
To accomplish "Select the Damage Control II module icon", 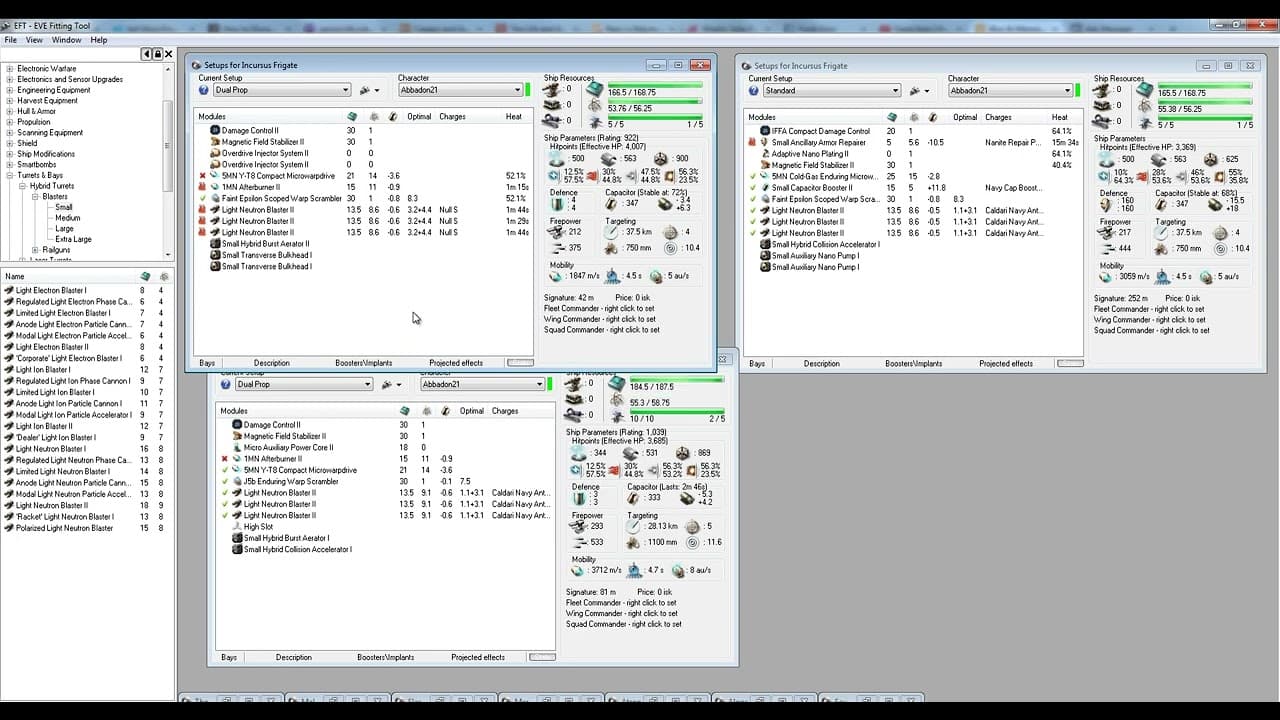I will [x=214, y=131].
